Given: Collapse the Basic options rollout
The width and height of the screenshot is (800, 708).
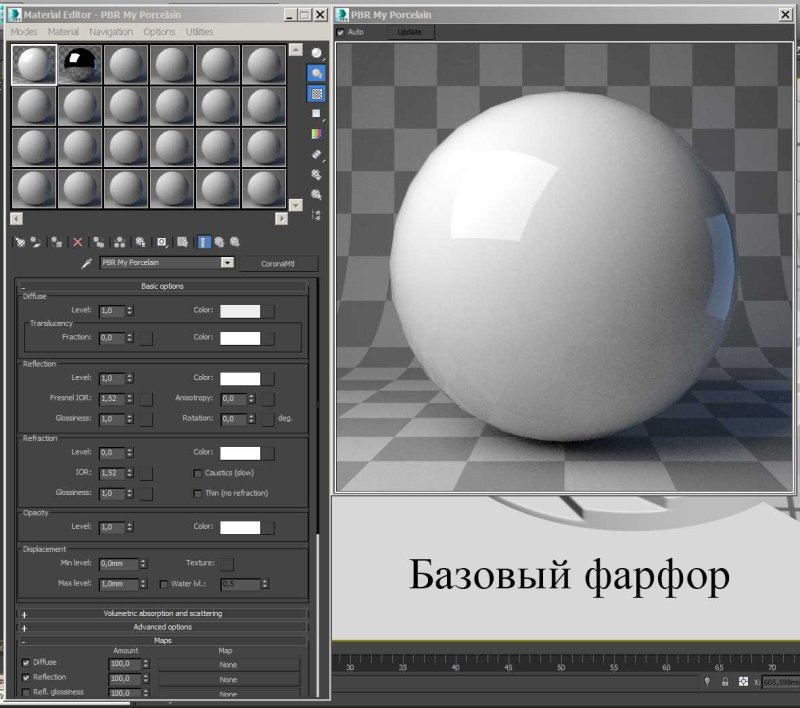Looking at the screenshot, I should pos(163,287).
